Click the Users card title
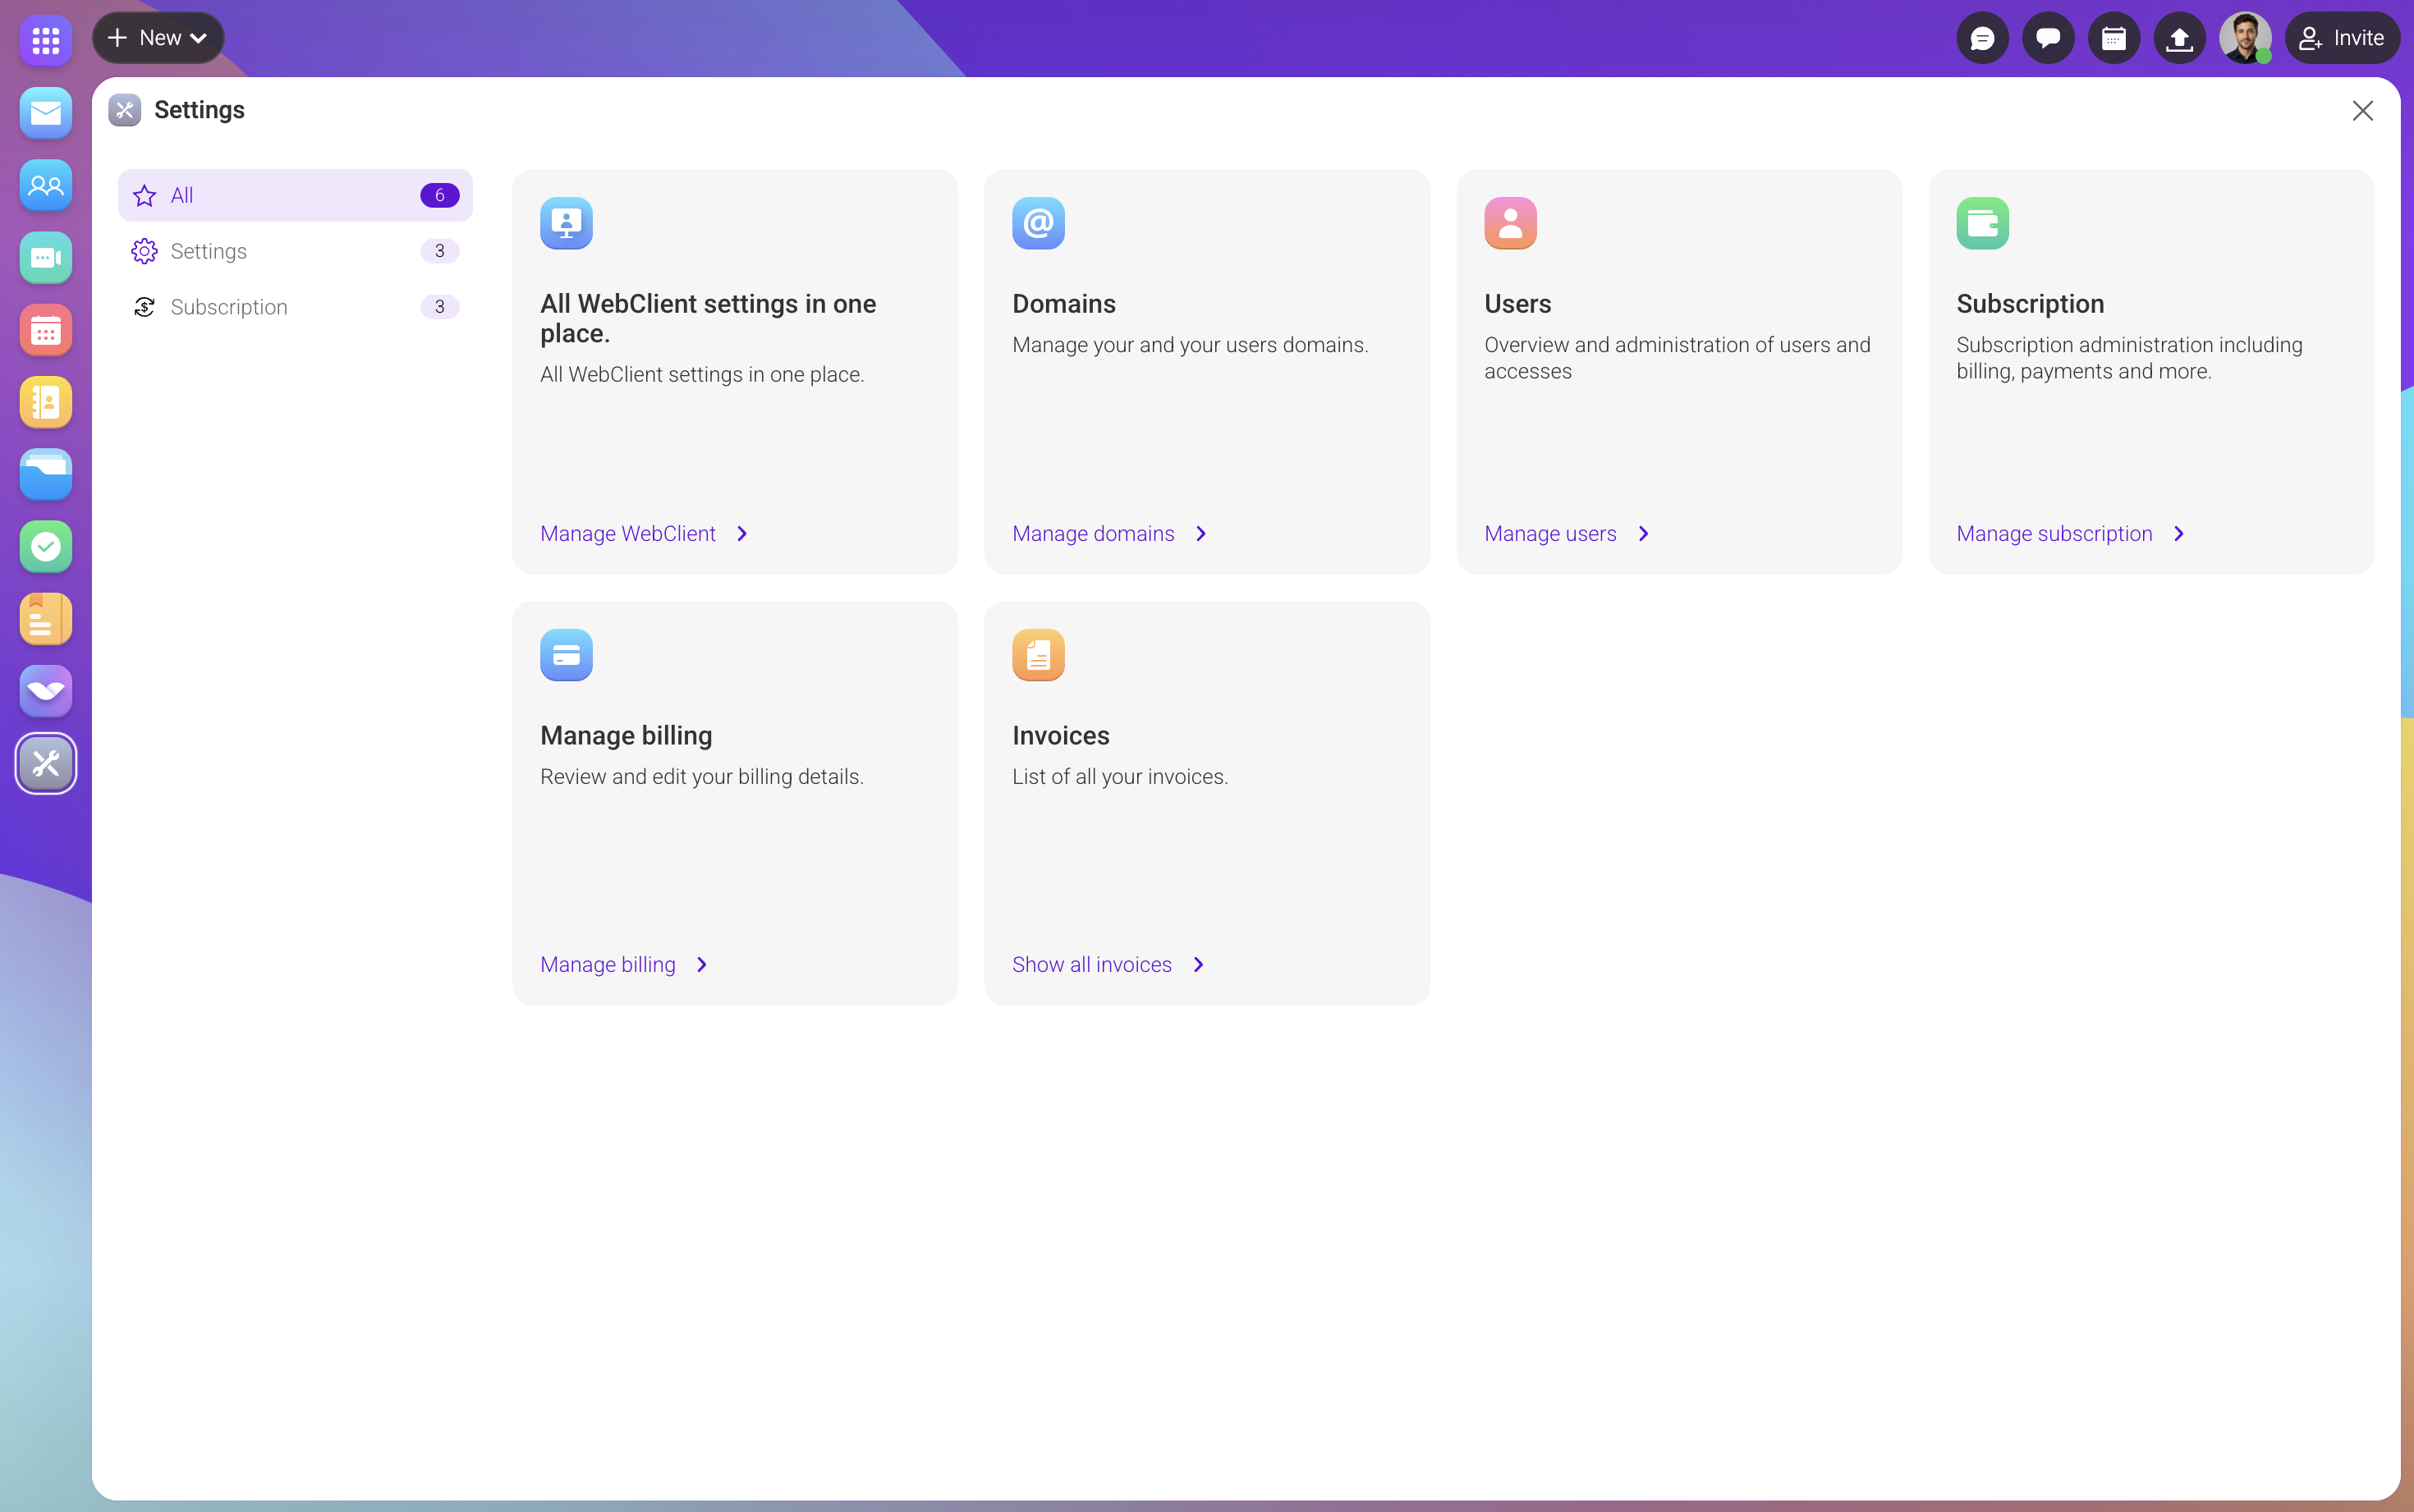 (1518, 304)
